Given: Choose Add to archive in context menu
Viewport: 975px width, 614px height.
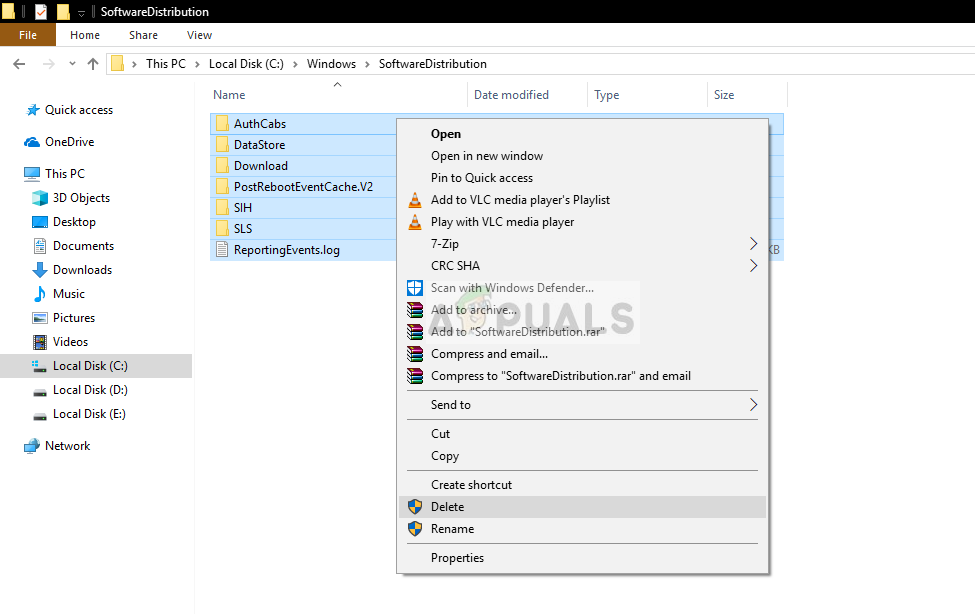Looking at the screenshot, I should 582,310.
